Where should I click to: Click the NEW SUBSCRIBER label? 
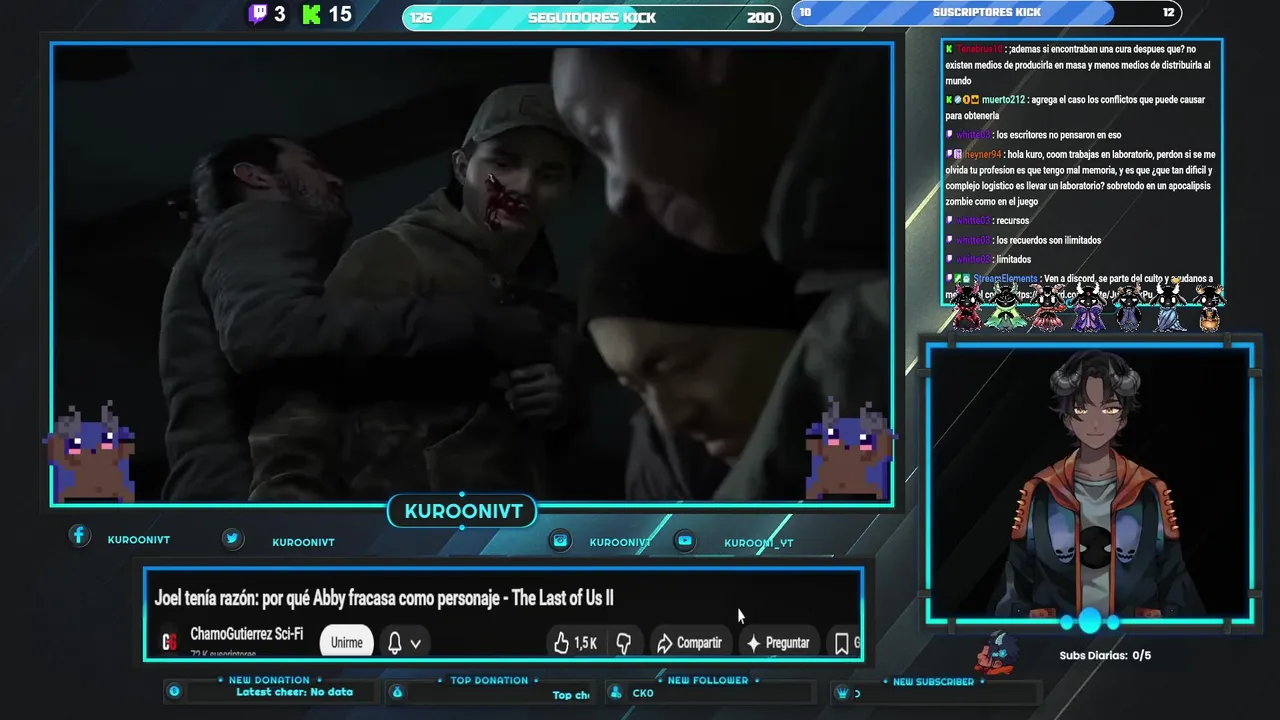point(933,682)
